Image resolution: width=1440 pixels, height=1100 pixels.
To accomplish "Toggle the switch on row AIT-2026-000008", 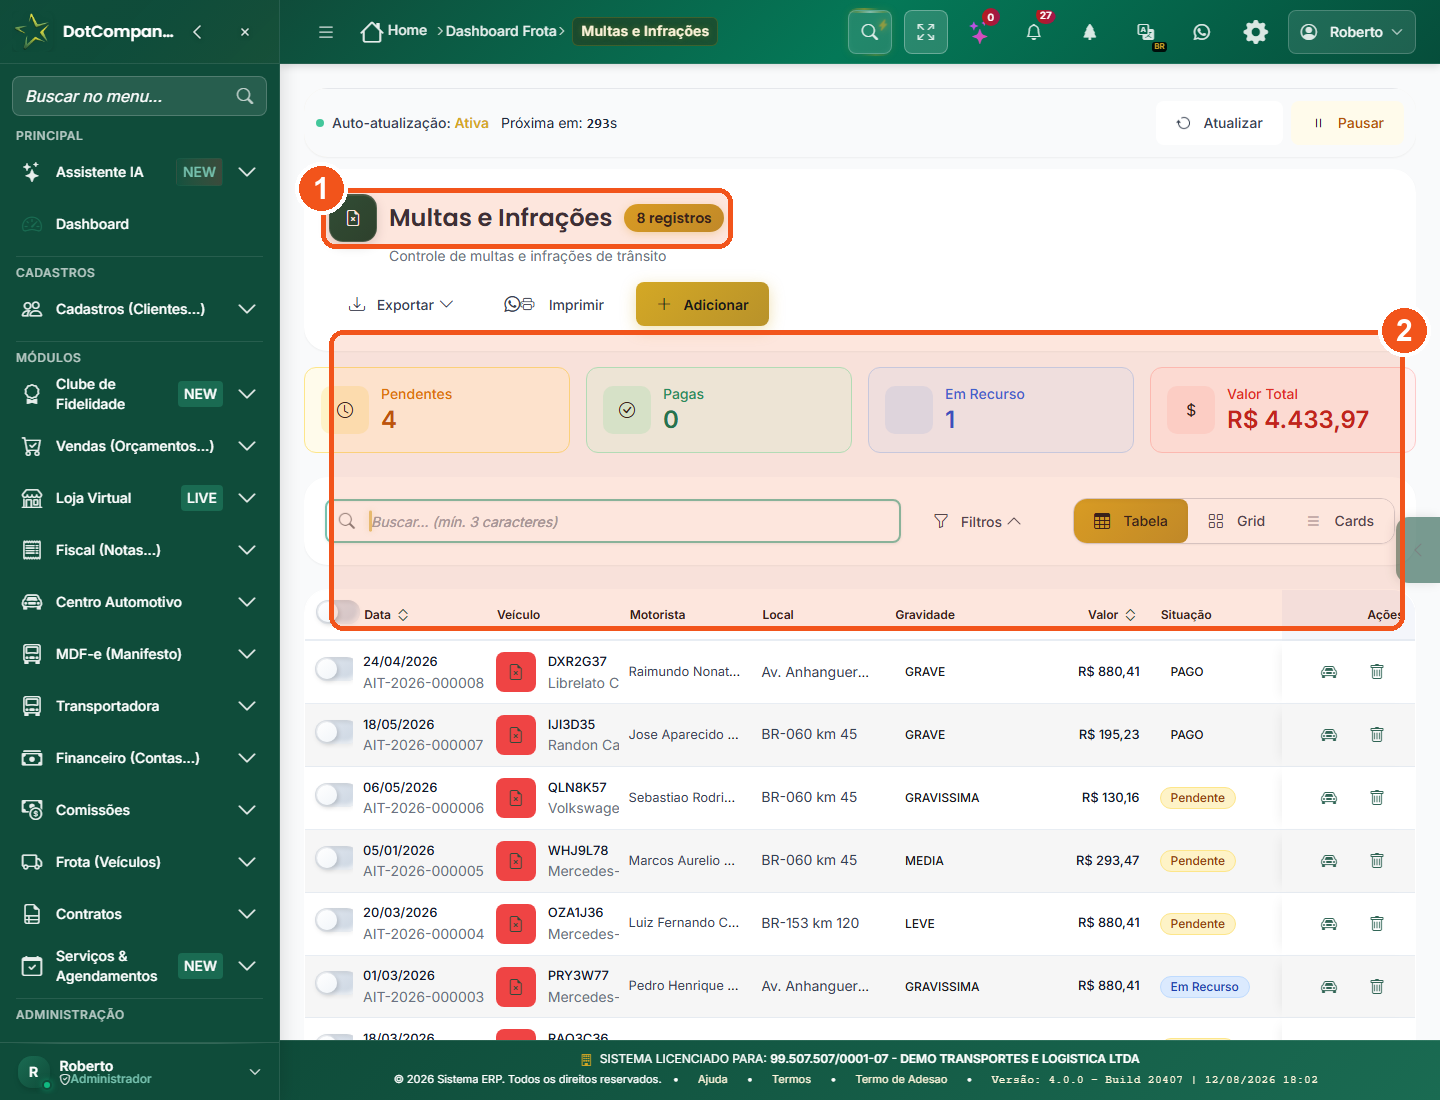I will pos(334,670).
